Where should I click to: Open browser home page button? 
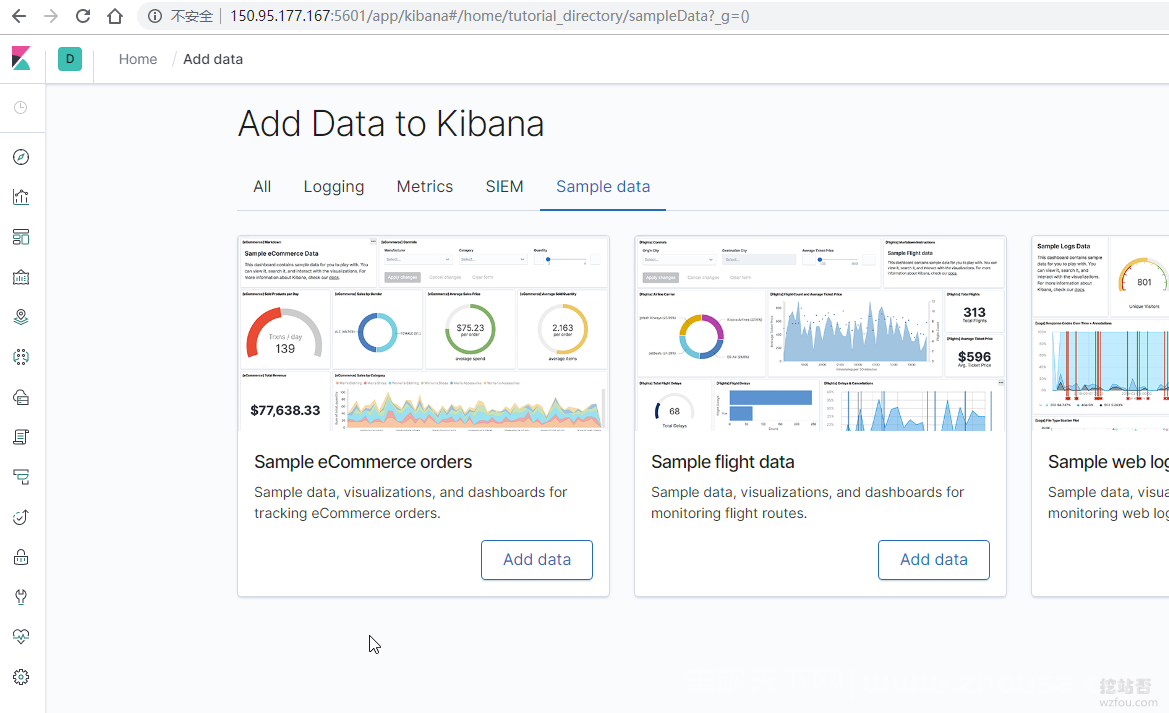tap(115, 16)
